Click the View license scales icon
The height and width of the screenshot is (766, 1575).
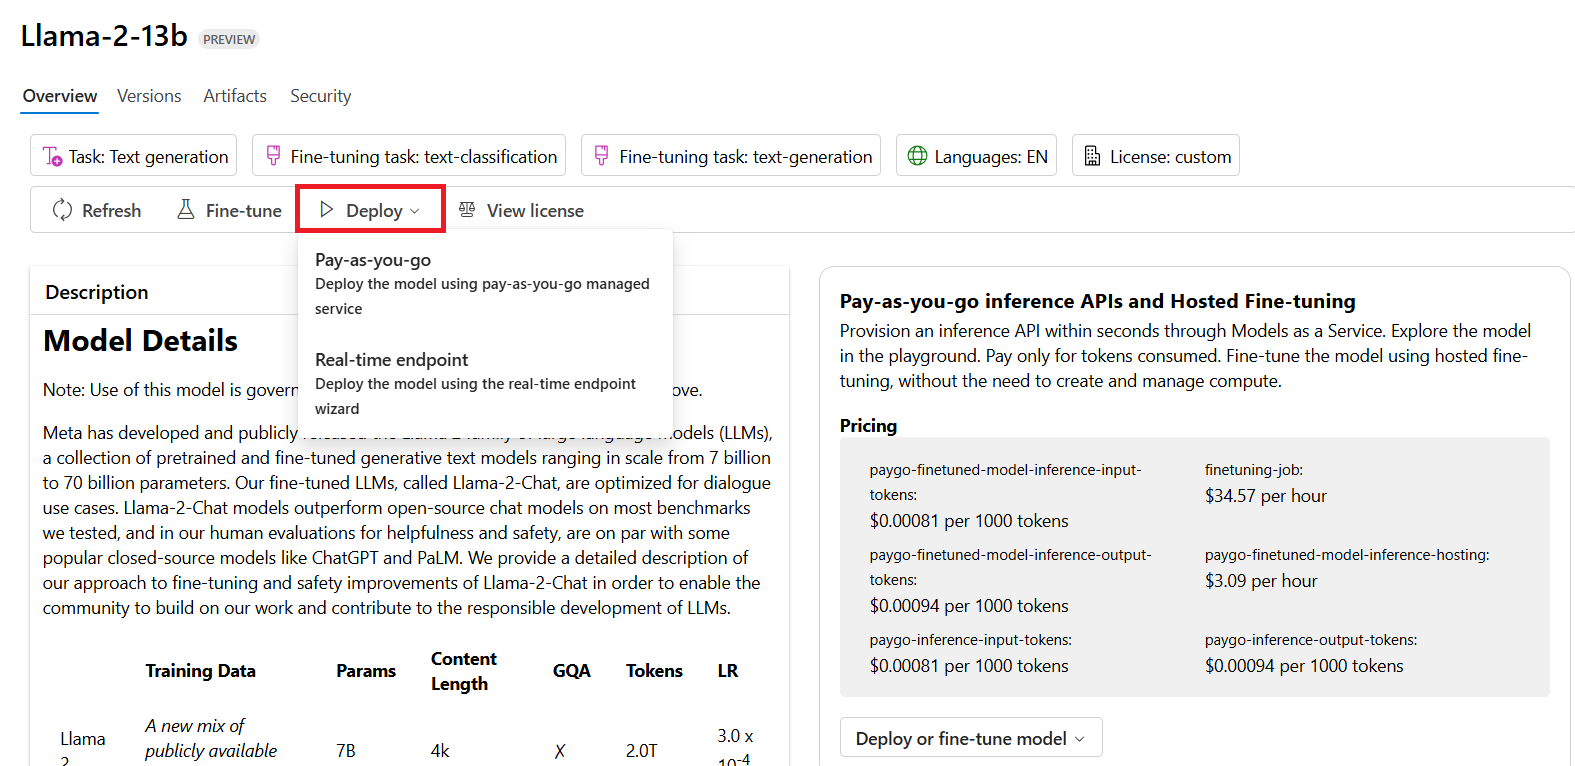467,210
